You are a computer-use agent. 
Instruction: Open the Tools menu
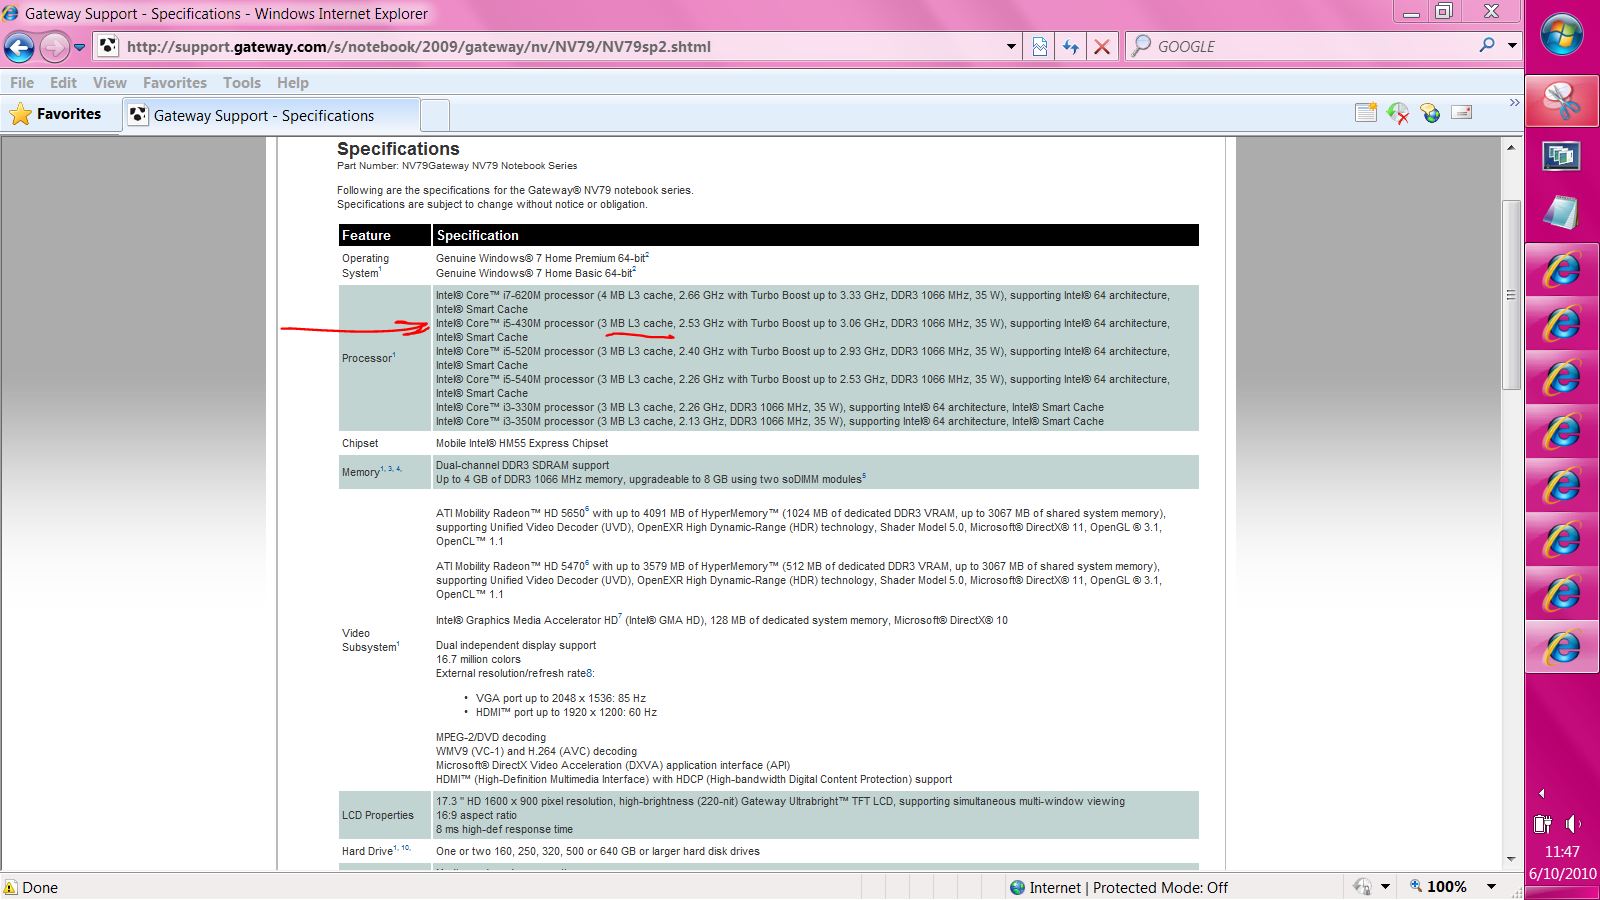point(241,83)
